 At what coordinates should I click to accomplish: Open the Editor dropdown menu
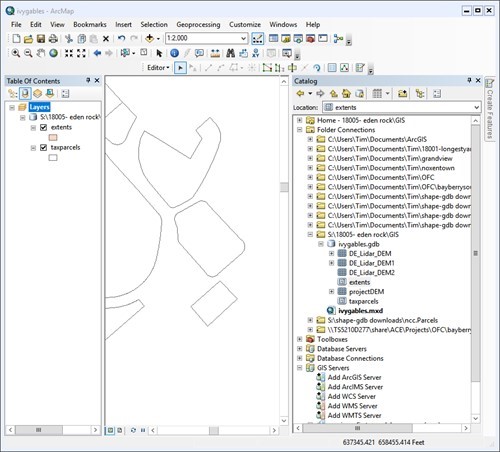158,68
